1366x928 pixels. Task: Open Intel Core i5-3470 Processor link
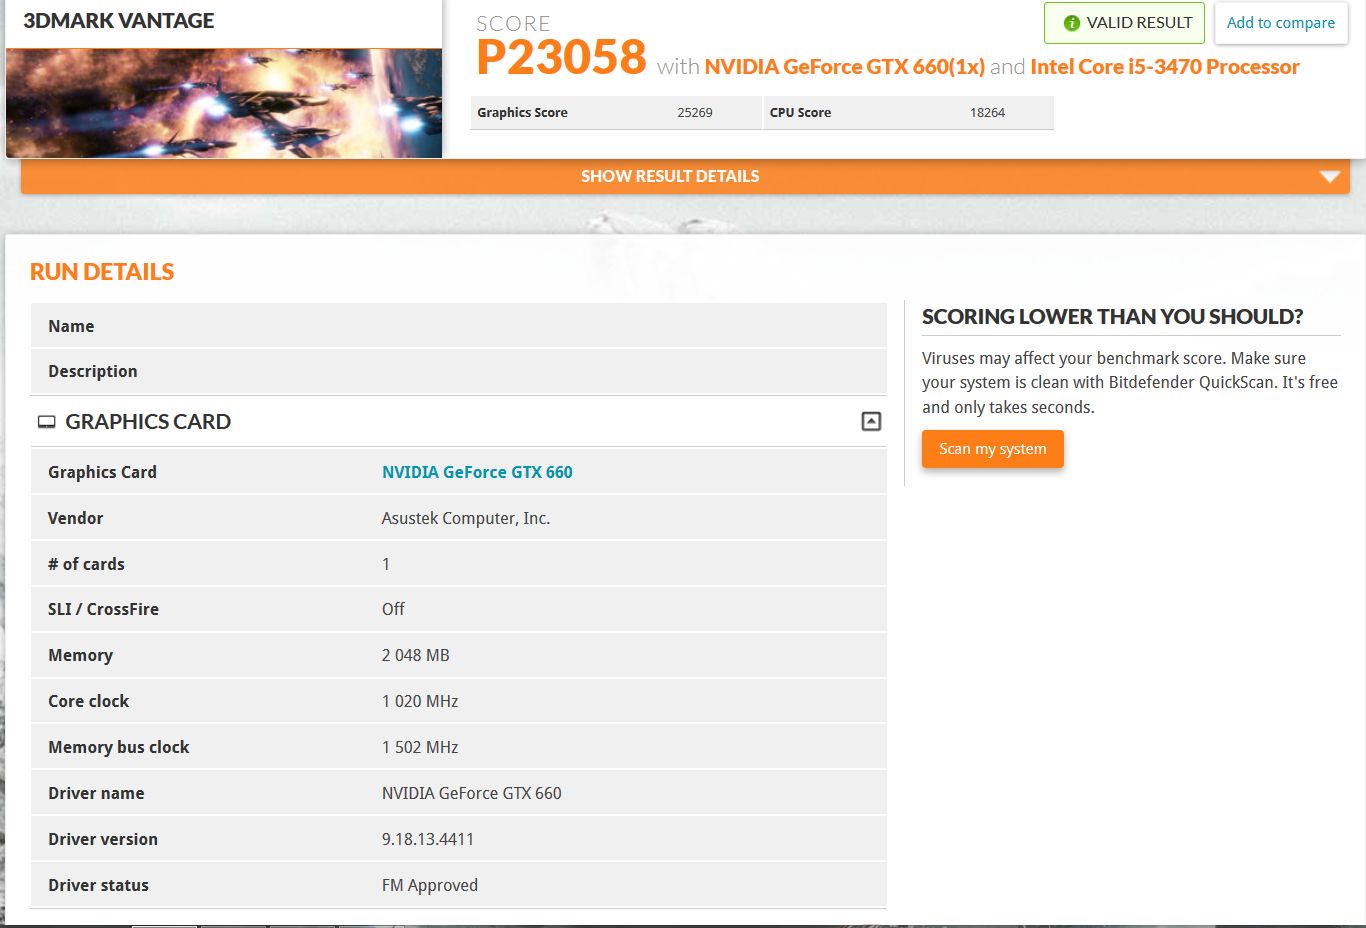(x=1165, y=67)
